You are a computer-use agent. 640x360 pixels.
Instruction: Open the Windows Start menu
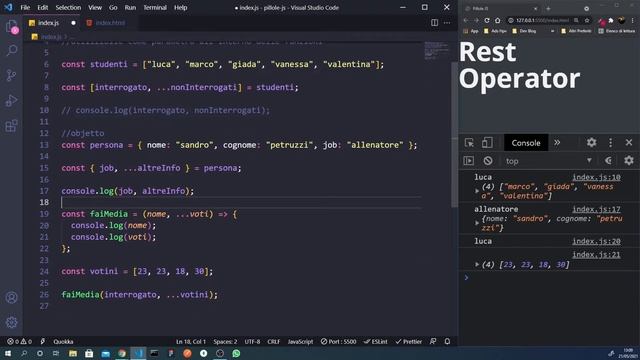point(8,353)
